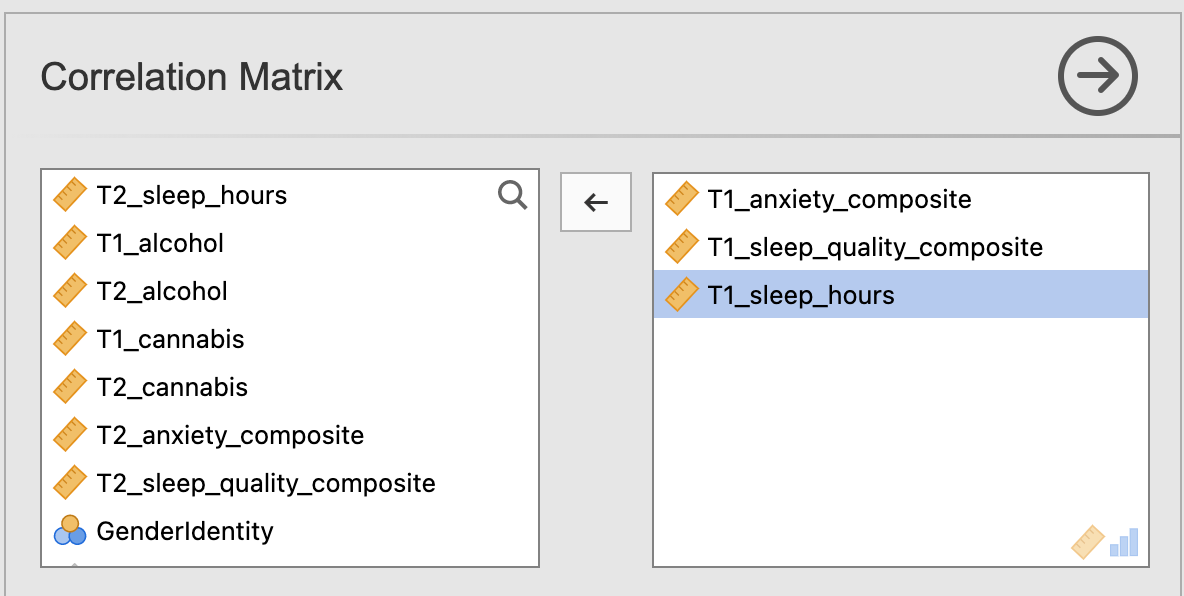Select T1_cannabis in the left list
This screenshot has height=596, width=1184.
pyautogui.click(x=290, y=339)
